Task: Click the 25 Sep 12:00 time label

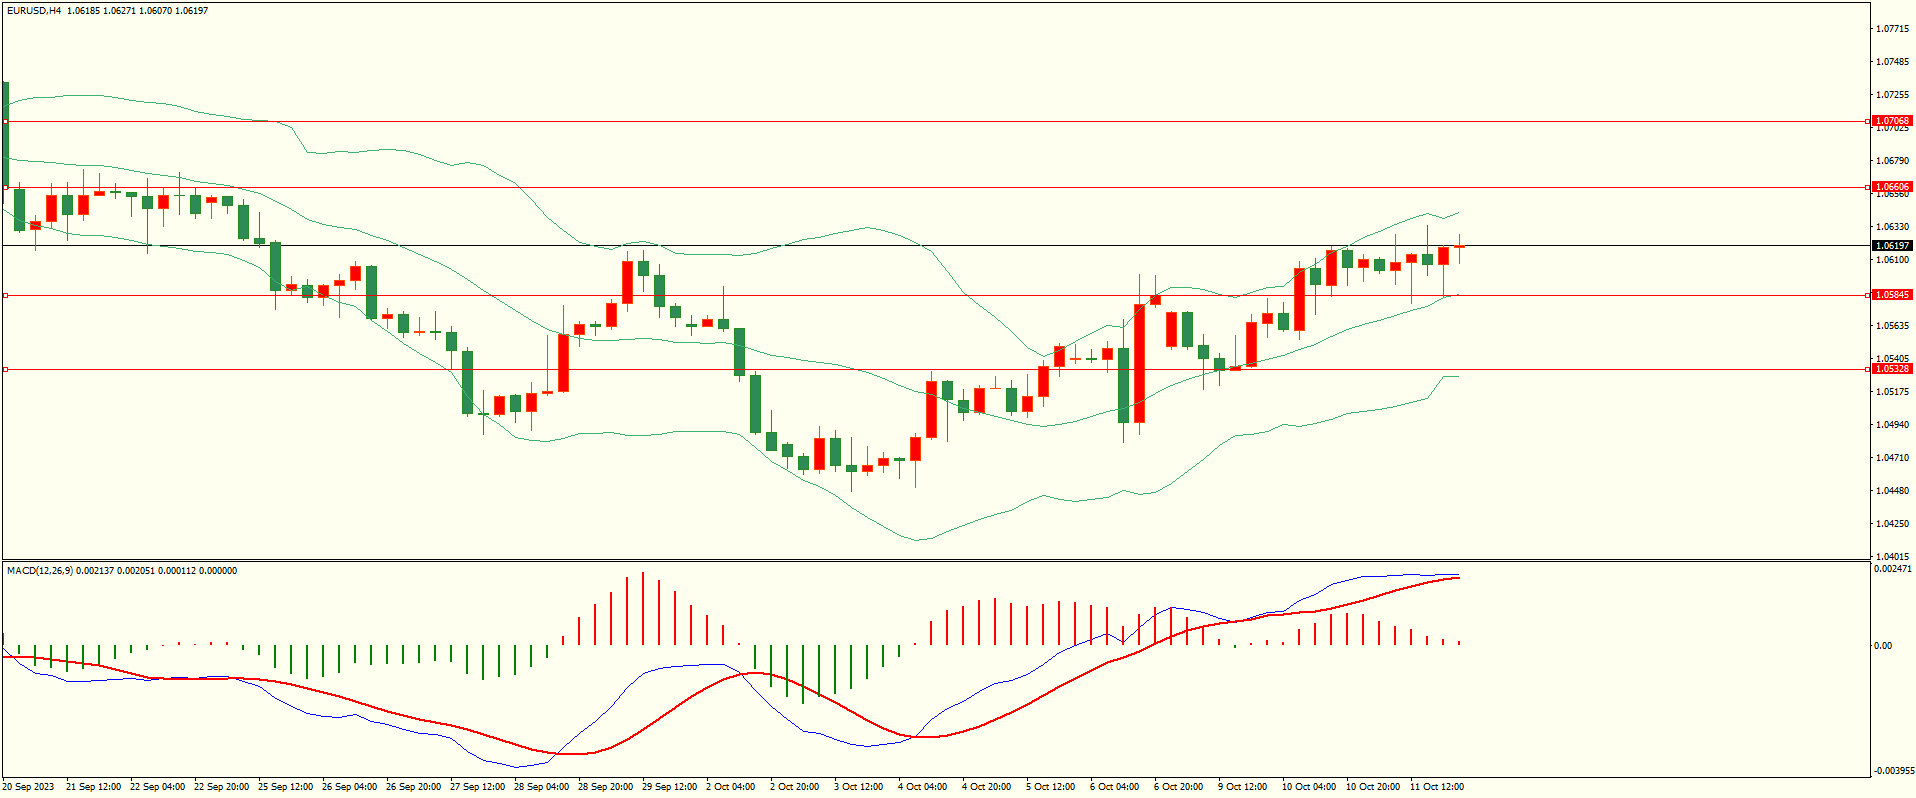Action: tap(285, 787)
